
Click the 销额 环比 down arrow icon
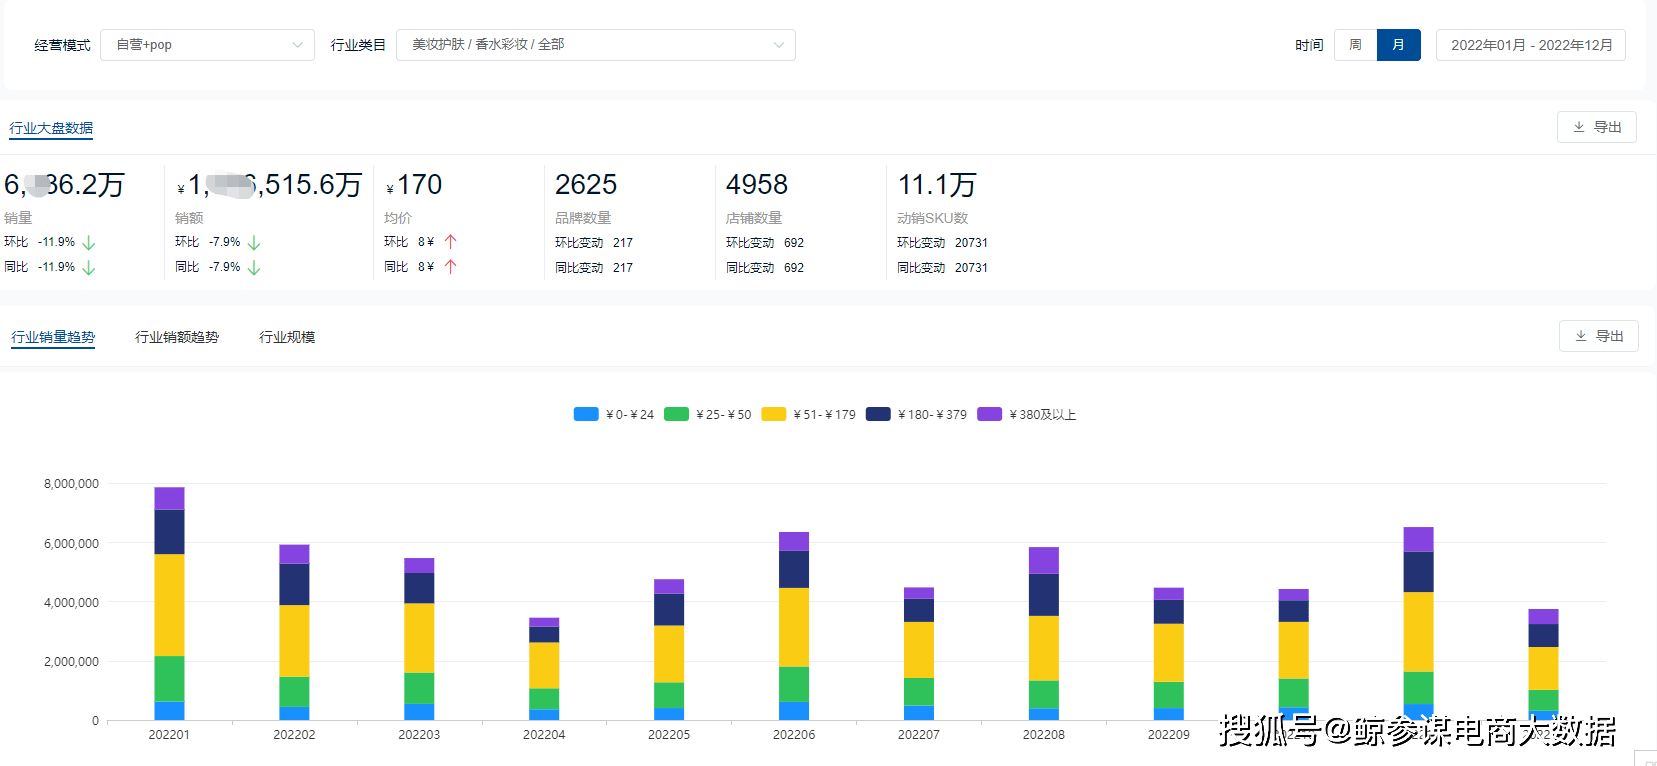[254, 243]
